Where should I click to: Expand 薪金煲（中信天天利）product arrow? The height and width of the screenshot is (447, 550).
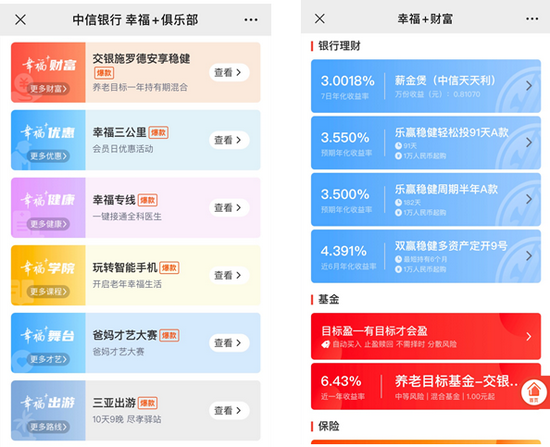pyautogui.click(x=529, y=86)
